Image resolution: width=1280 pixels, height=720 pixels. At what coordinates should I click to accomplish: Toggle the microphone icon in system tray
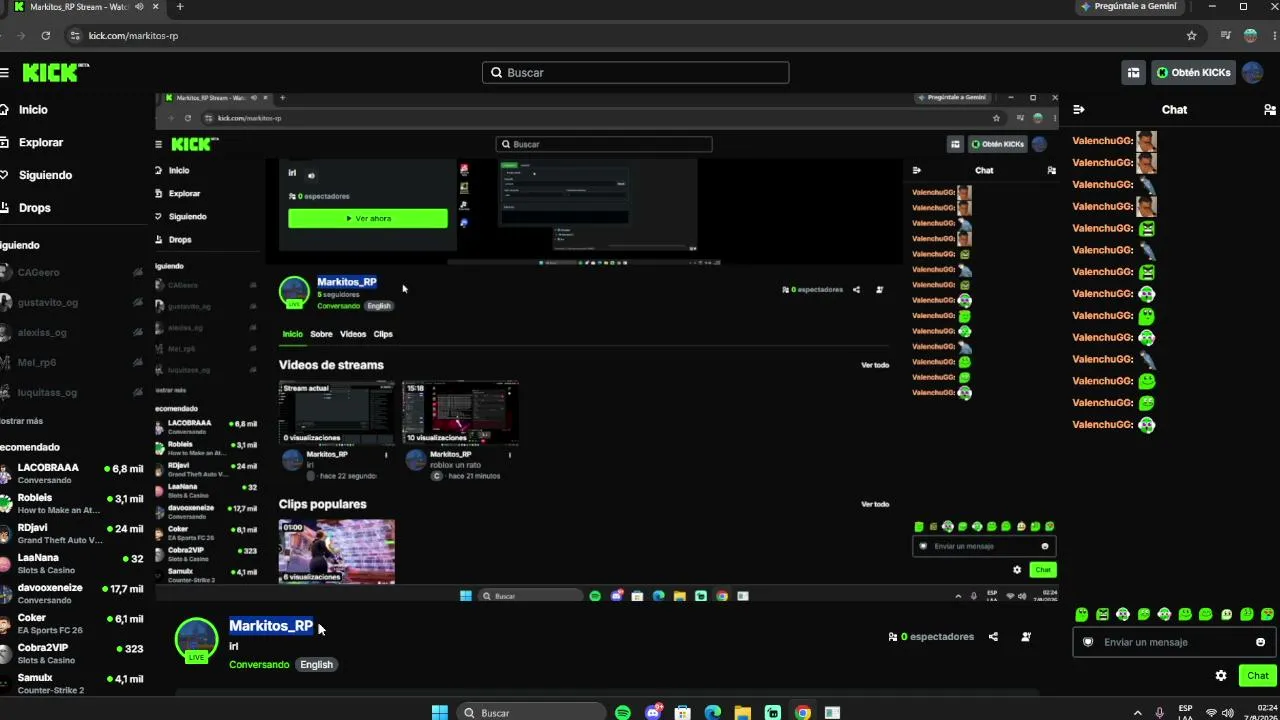point(1160,713)
